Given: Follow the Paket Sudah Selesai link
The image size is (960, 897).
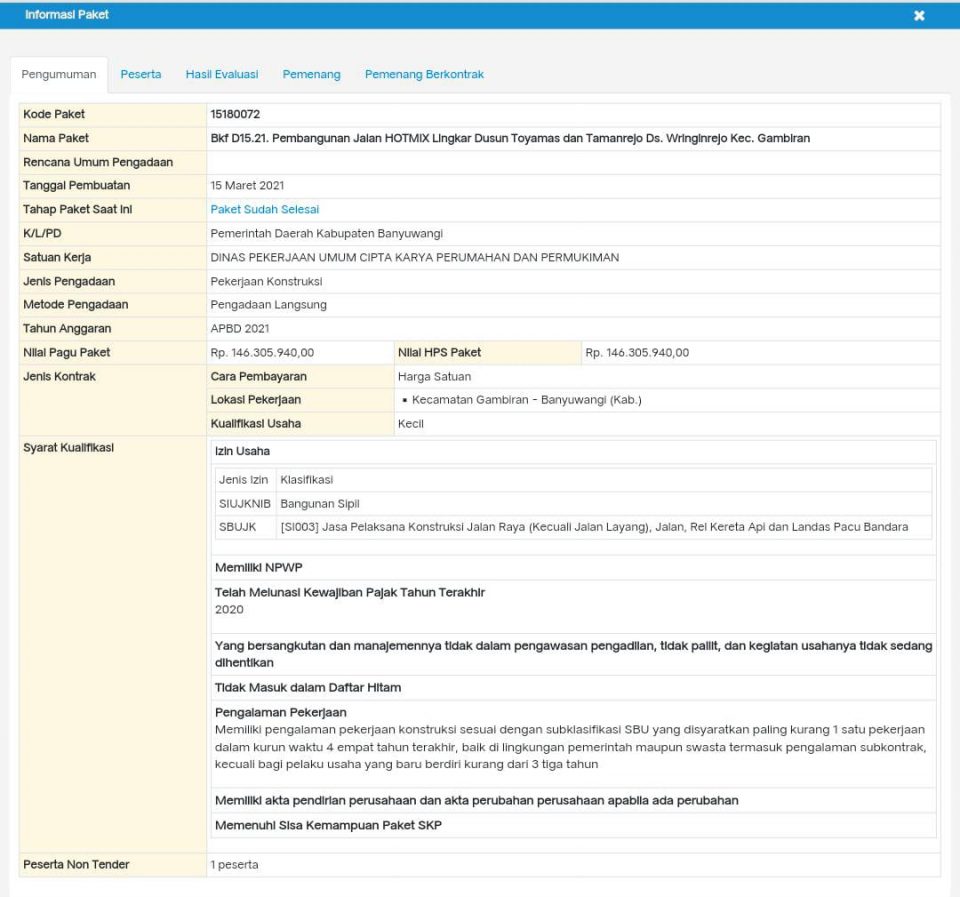Looking at the screenshot, I should (264, 209).
